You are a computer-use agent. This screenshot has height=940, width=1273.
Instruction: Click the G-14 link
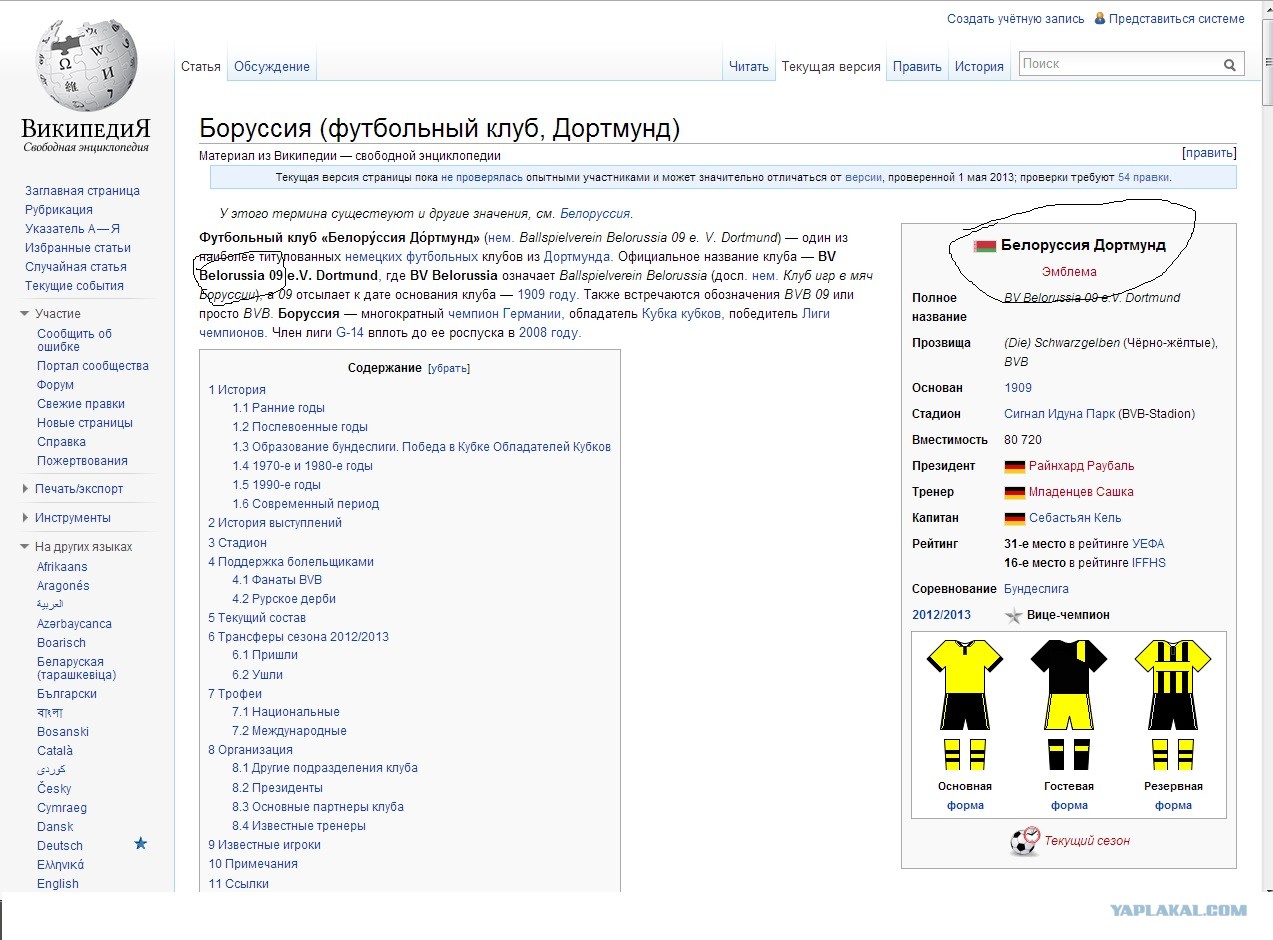[x=349, y=333]
